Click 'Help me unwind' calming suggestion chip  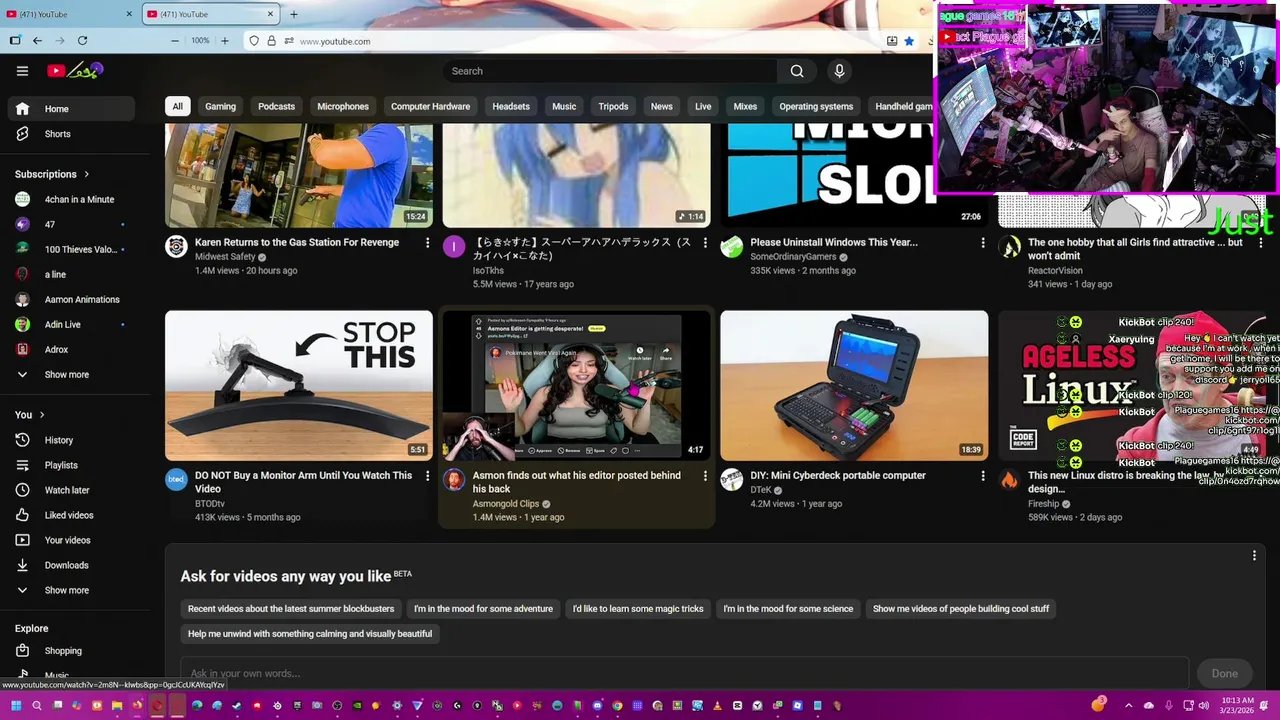310,634
